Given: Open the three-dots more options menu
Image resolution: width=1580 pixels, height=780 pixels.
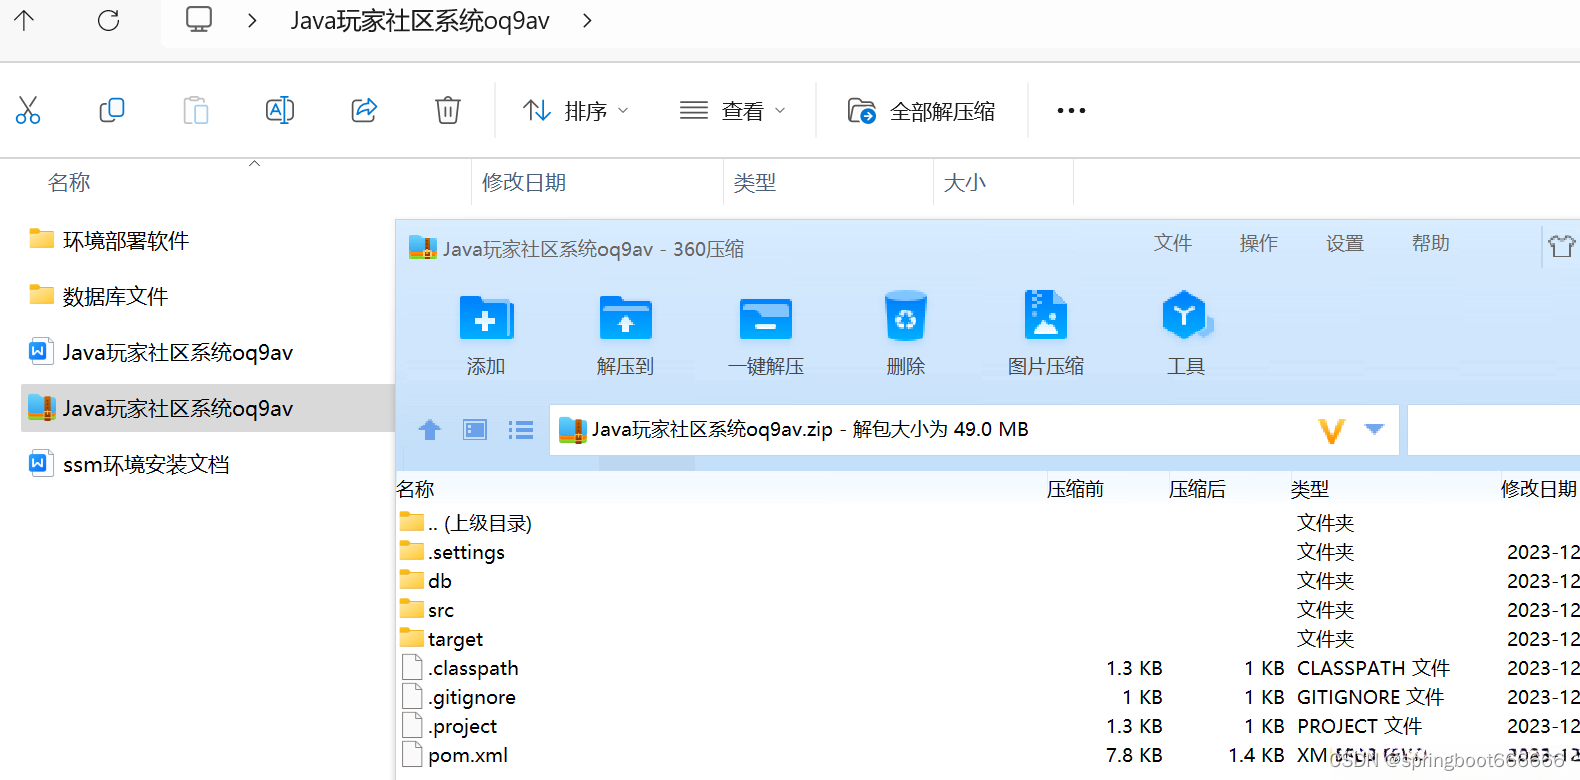Looking at the screenshot, I should pos(1071,110).
